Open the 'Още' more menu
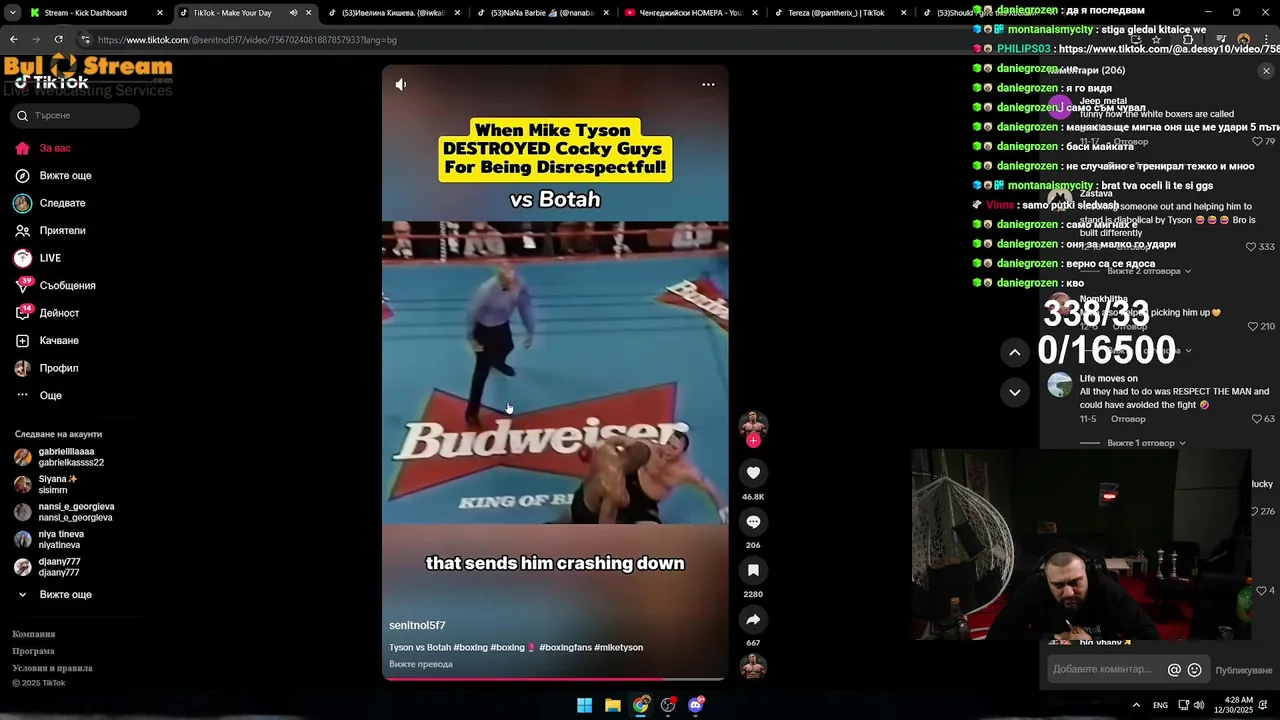Image resolution: width=1280 pixels, height=720 pixels. click(x=50, y=396)
